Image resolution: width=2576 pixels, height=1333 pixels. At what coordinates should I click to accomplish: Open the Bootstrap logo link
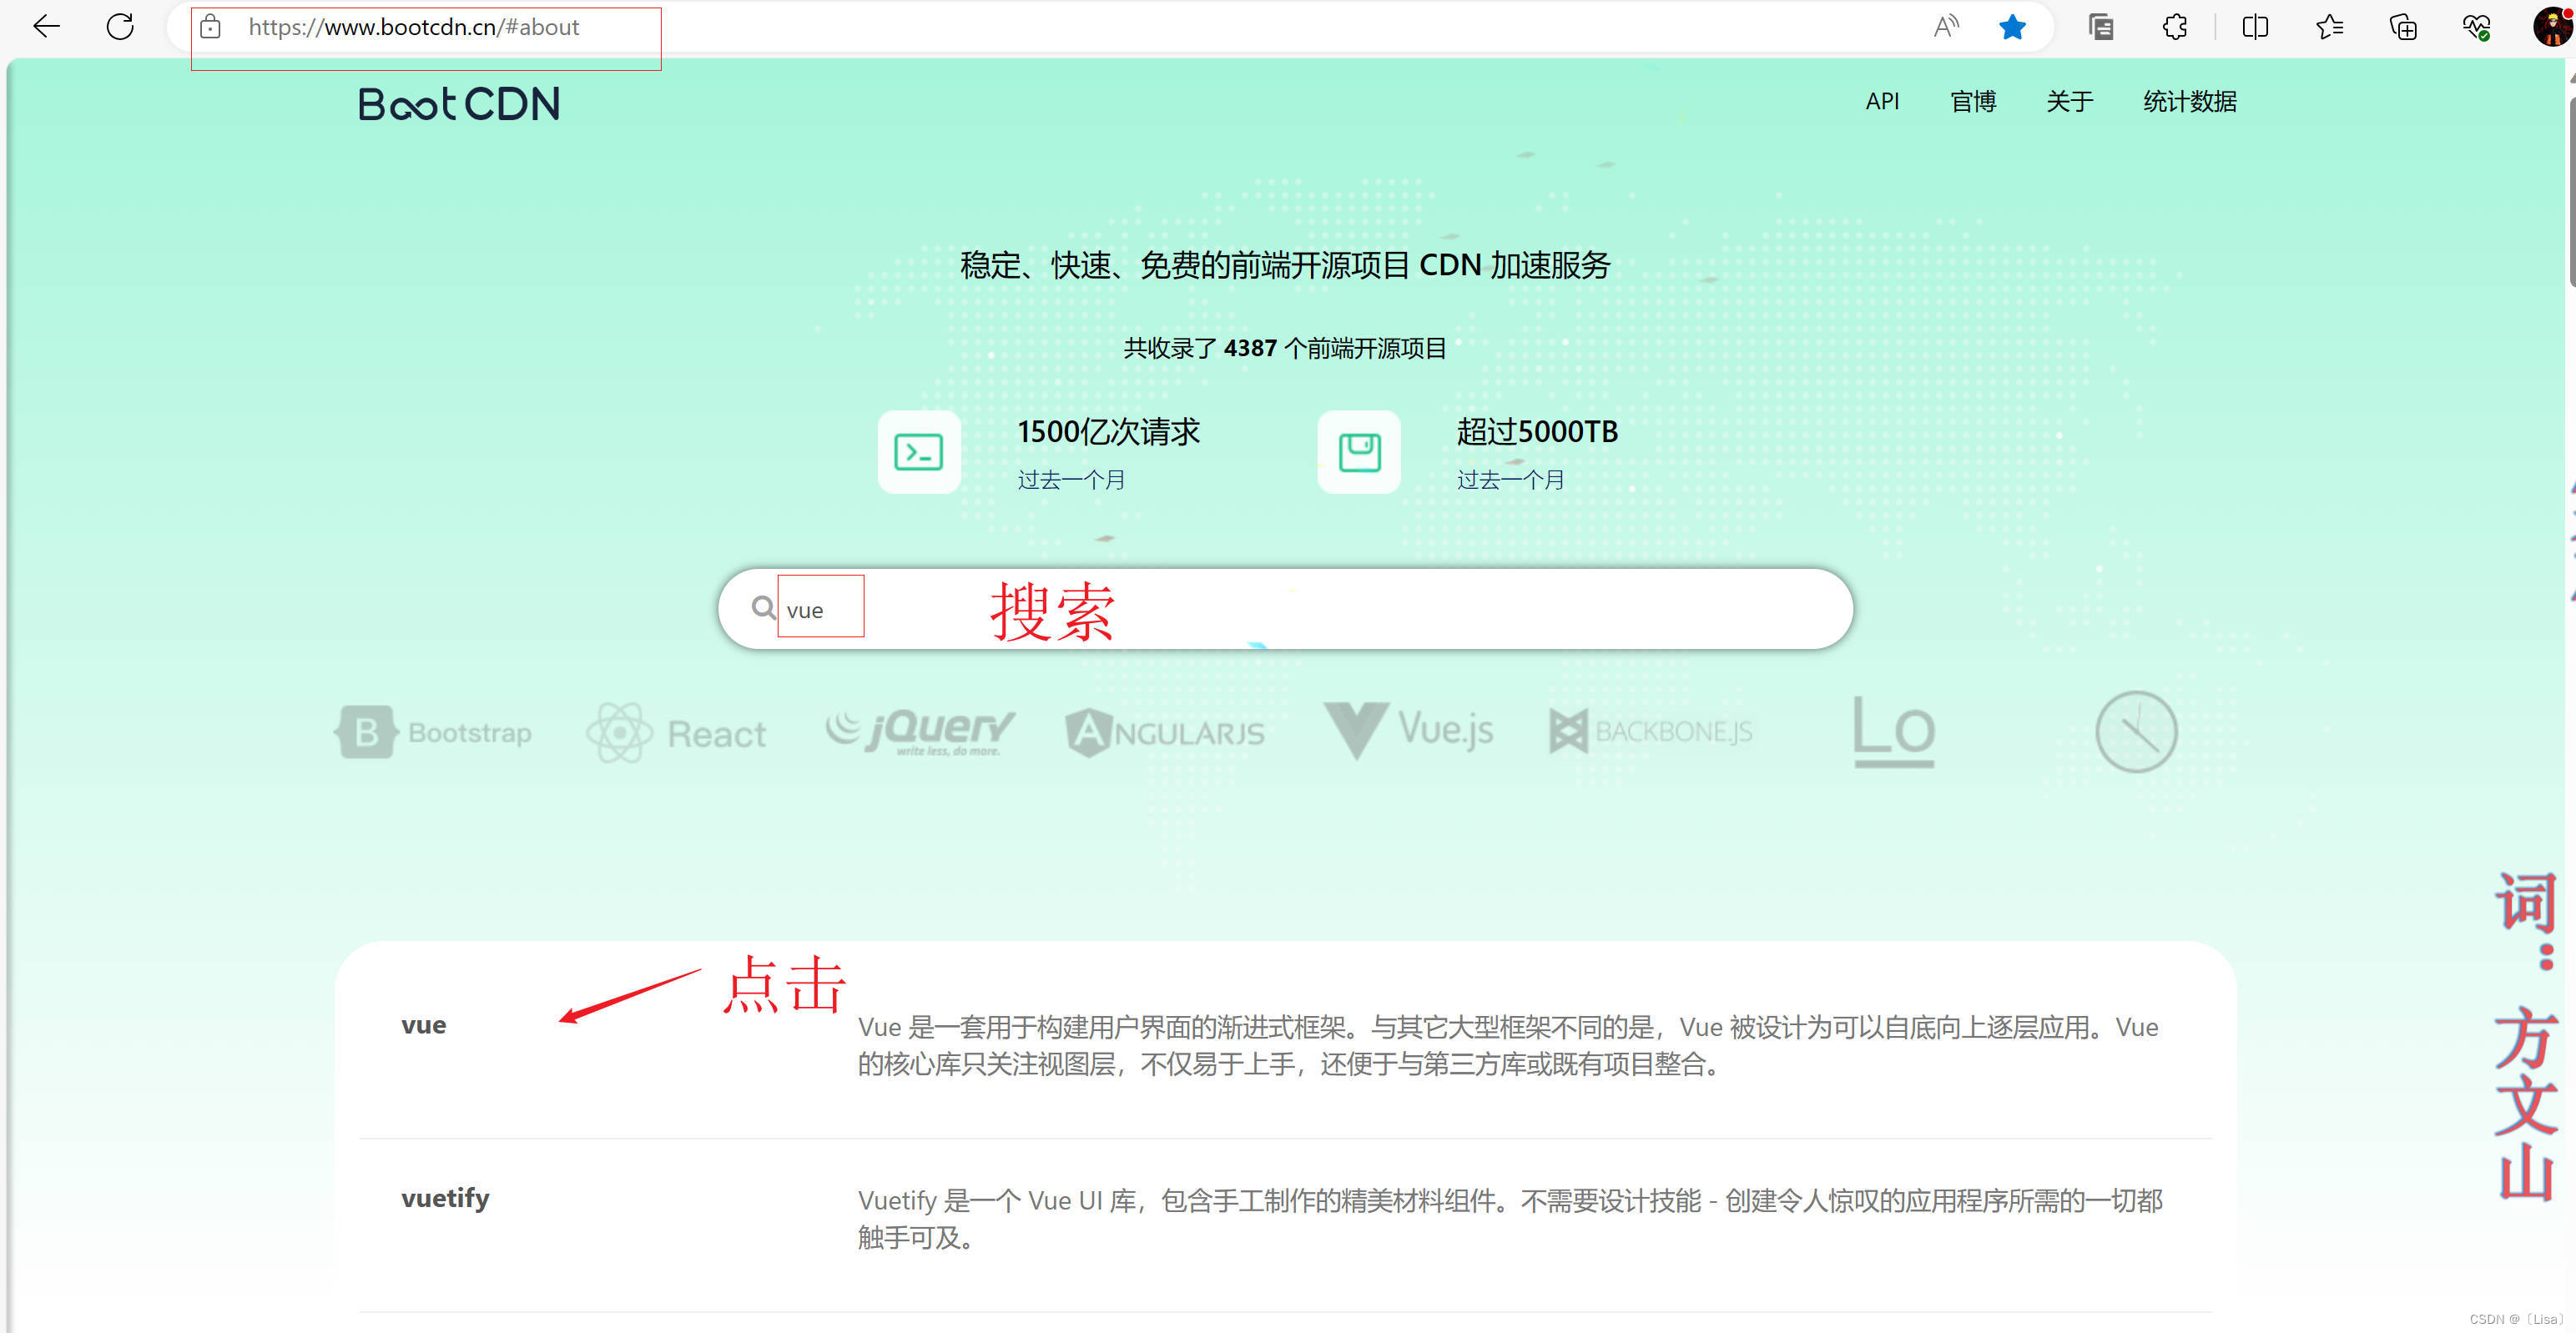pos(433,733)
